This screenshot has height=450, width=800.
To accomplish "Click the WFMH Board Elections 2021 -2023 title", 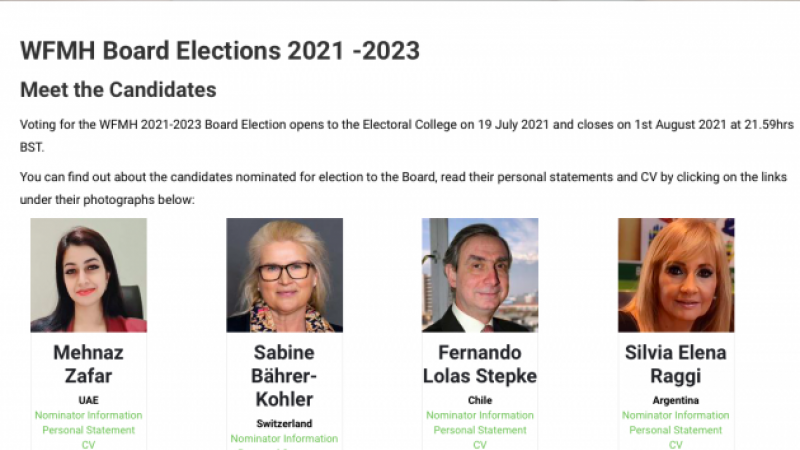I will 220,50.
